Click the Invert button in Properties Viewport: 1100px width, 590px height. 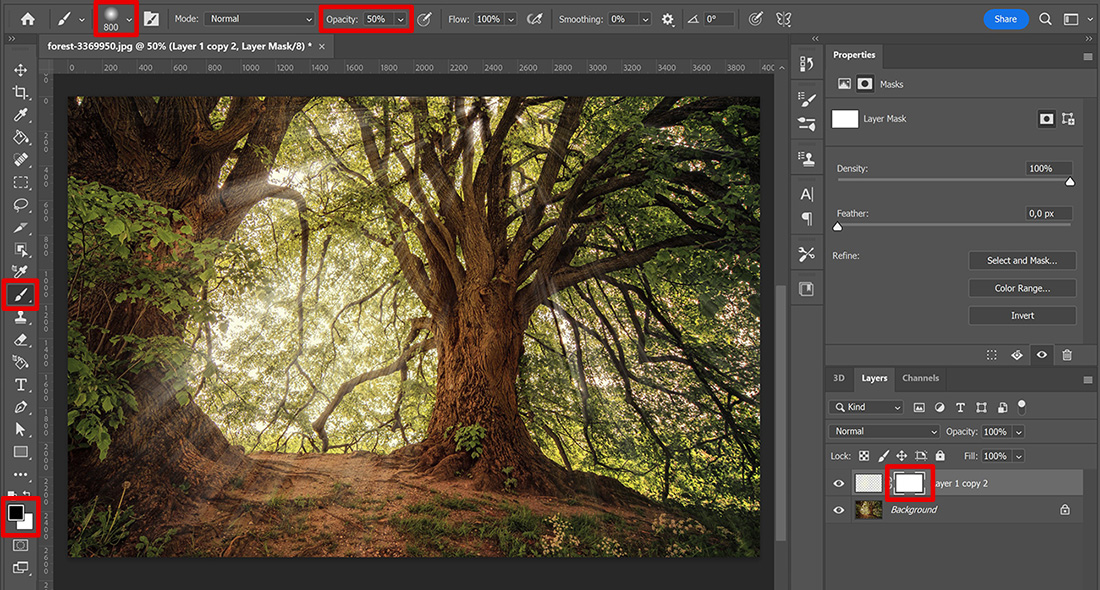(x=1022, y=315)
